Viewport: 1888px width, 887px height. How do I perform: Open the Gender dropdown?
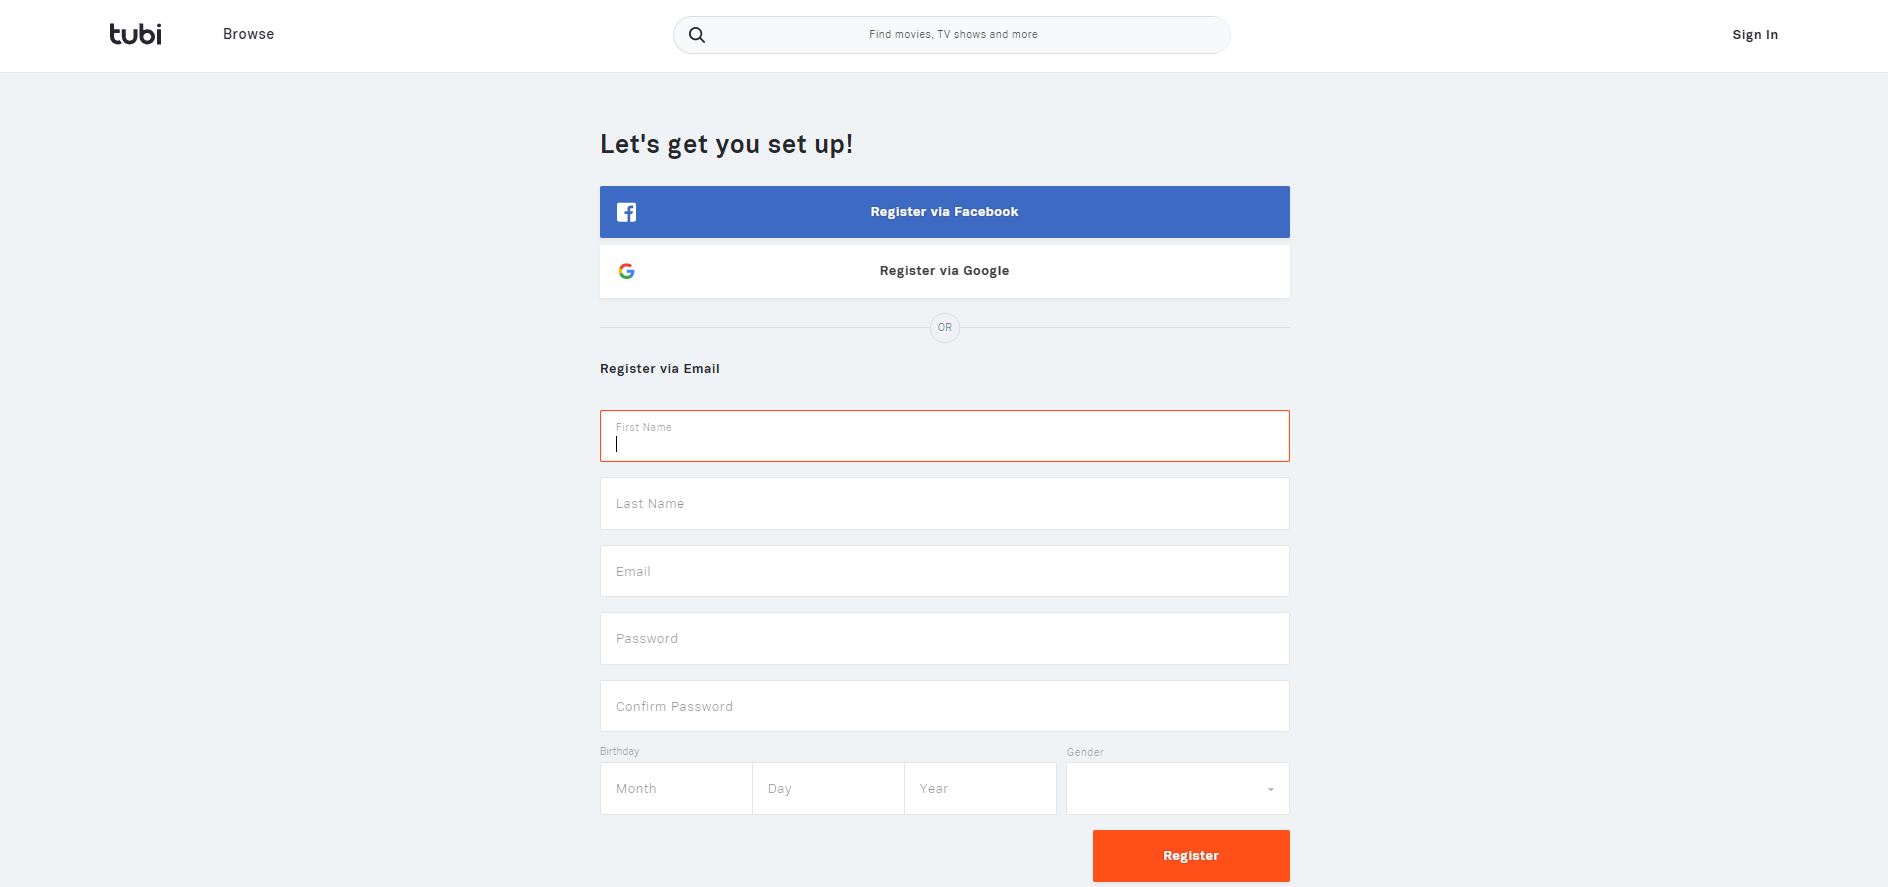(x=1178, y=789)
